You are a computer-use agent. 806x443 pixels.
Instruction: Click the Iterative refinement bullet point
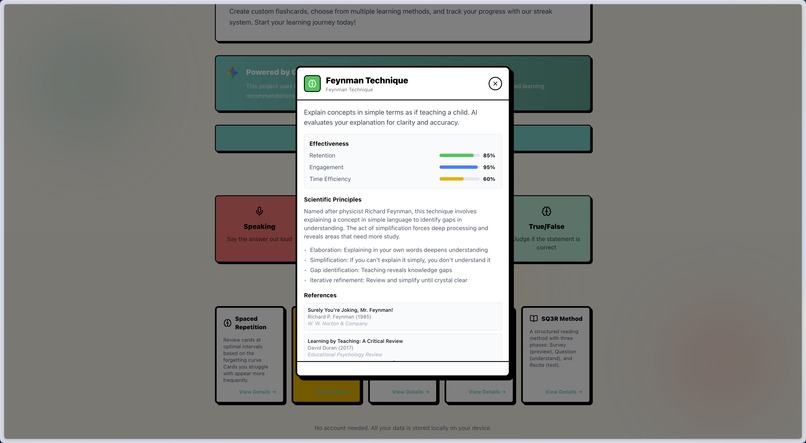click(389, 280)
